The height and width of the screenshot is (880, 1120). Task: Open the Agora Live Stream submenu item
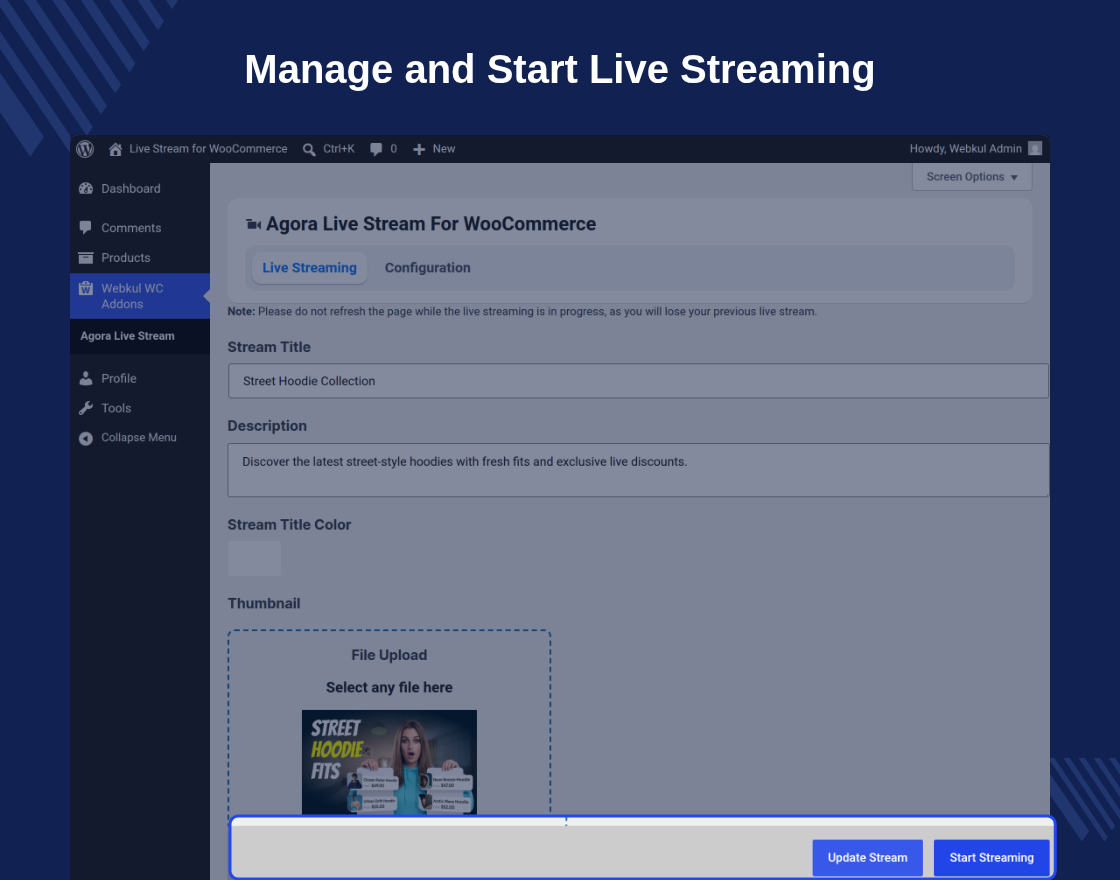127,336
